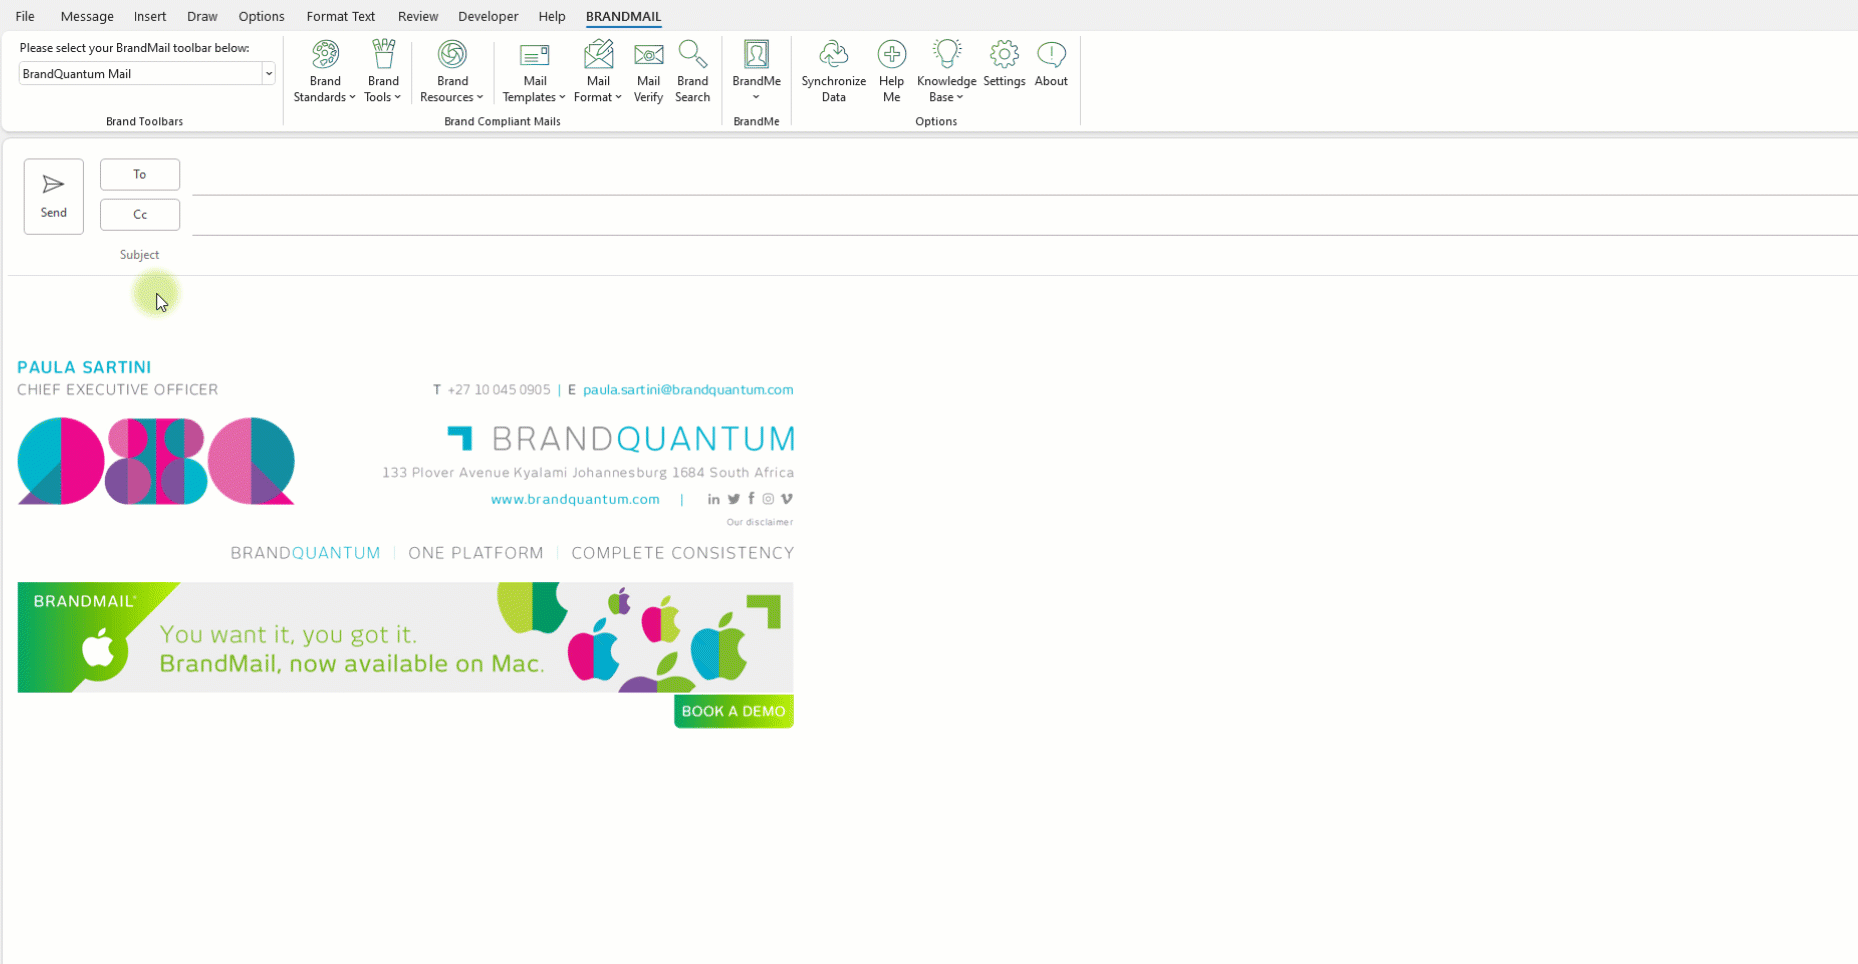Open the Review tab
This screenshot has height=964, width=1858.
point(418,16)
